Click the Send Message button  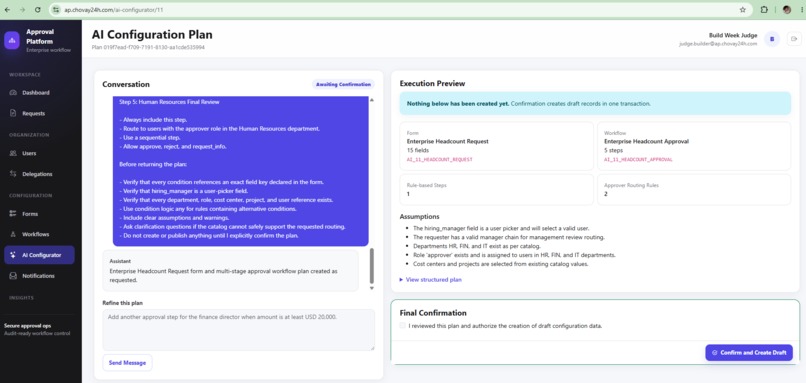click(x=127, y=362)
